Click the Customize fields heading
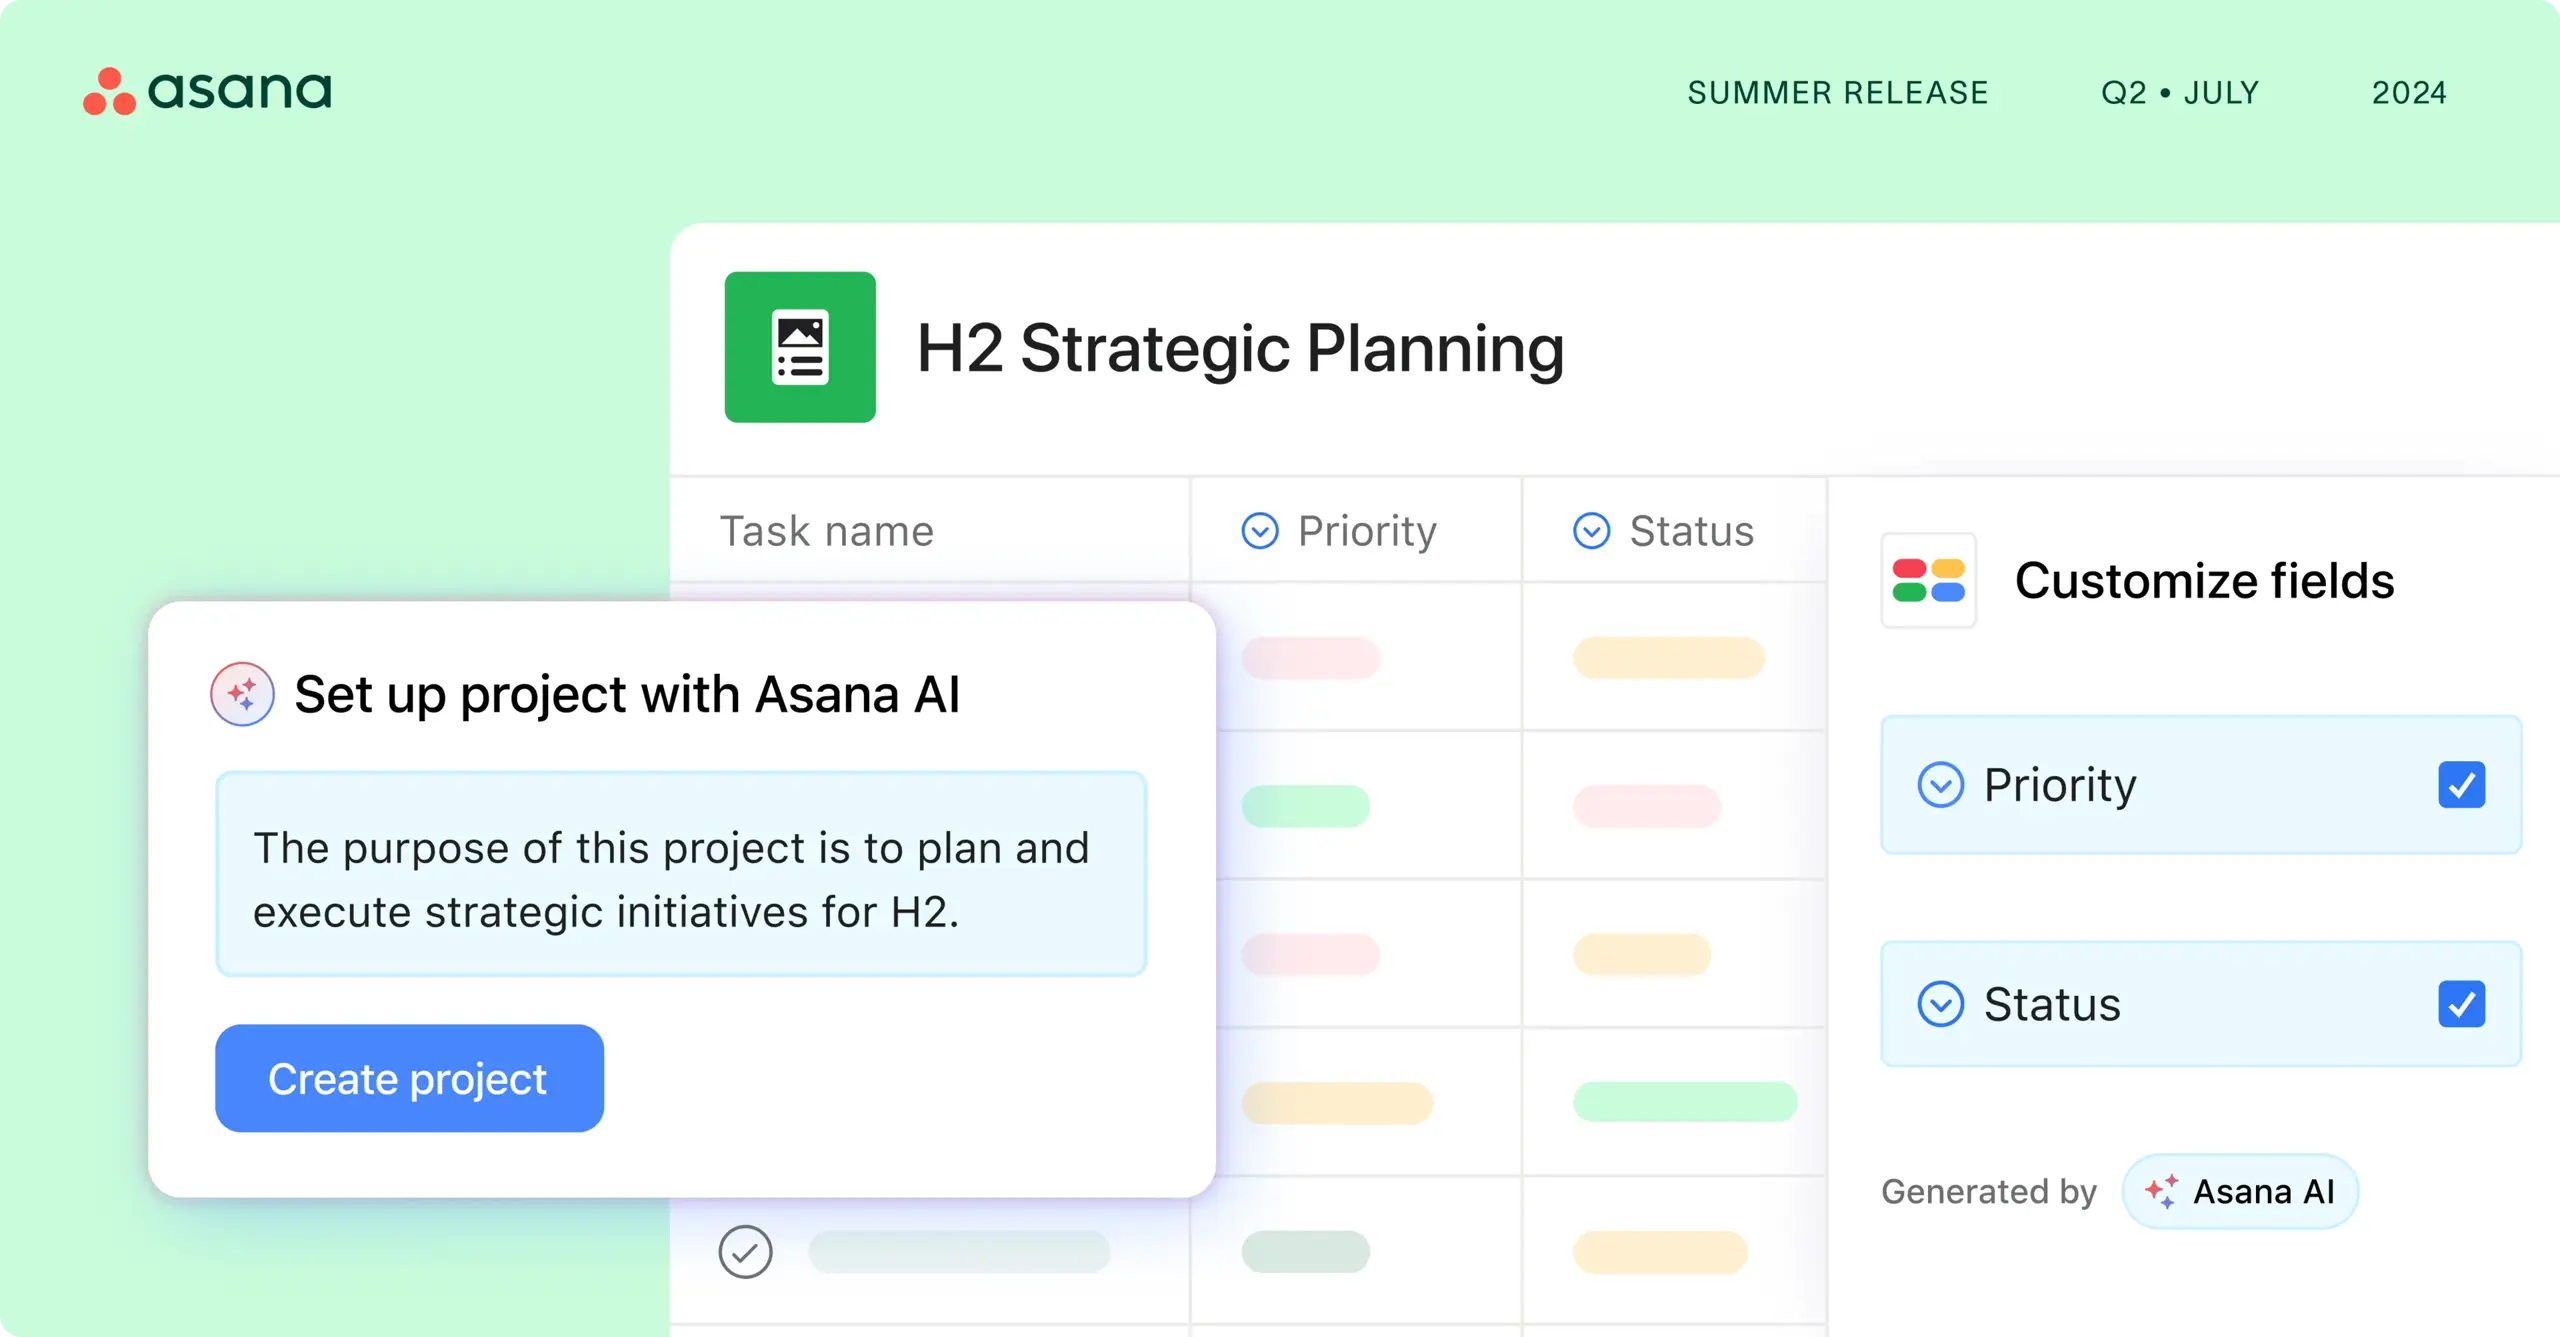This screenshot has width=2560, height=1337. pyautogui.click(x=2204, y=580)
